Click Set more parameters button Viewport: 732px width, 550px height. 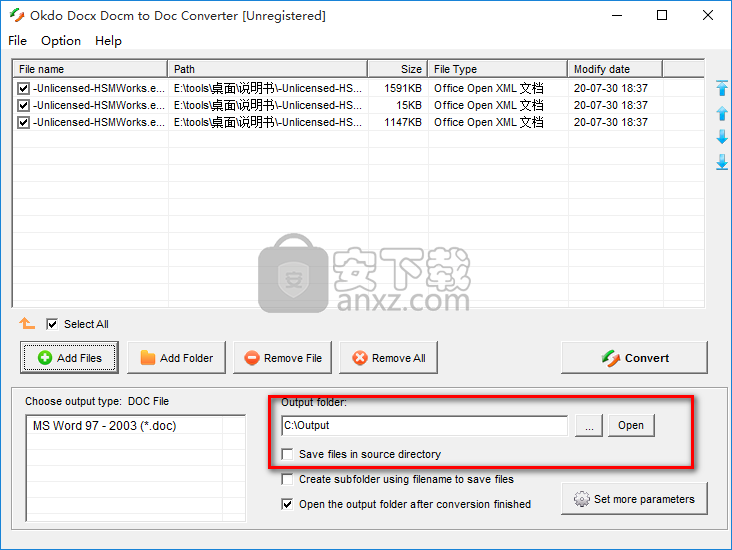click(634, 499)
